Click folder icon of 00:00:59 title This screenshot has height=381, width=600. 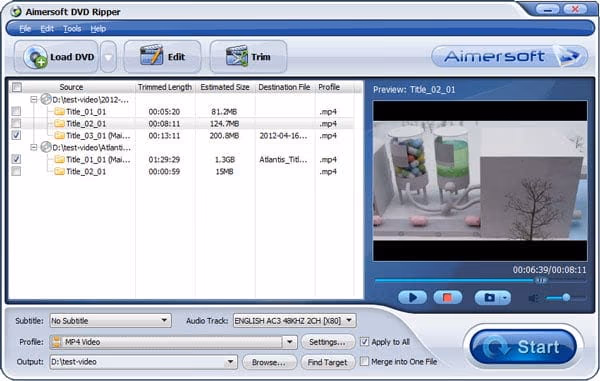pos(59,171)
